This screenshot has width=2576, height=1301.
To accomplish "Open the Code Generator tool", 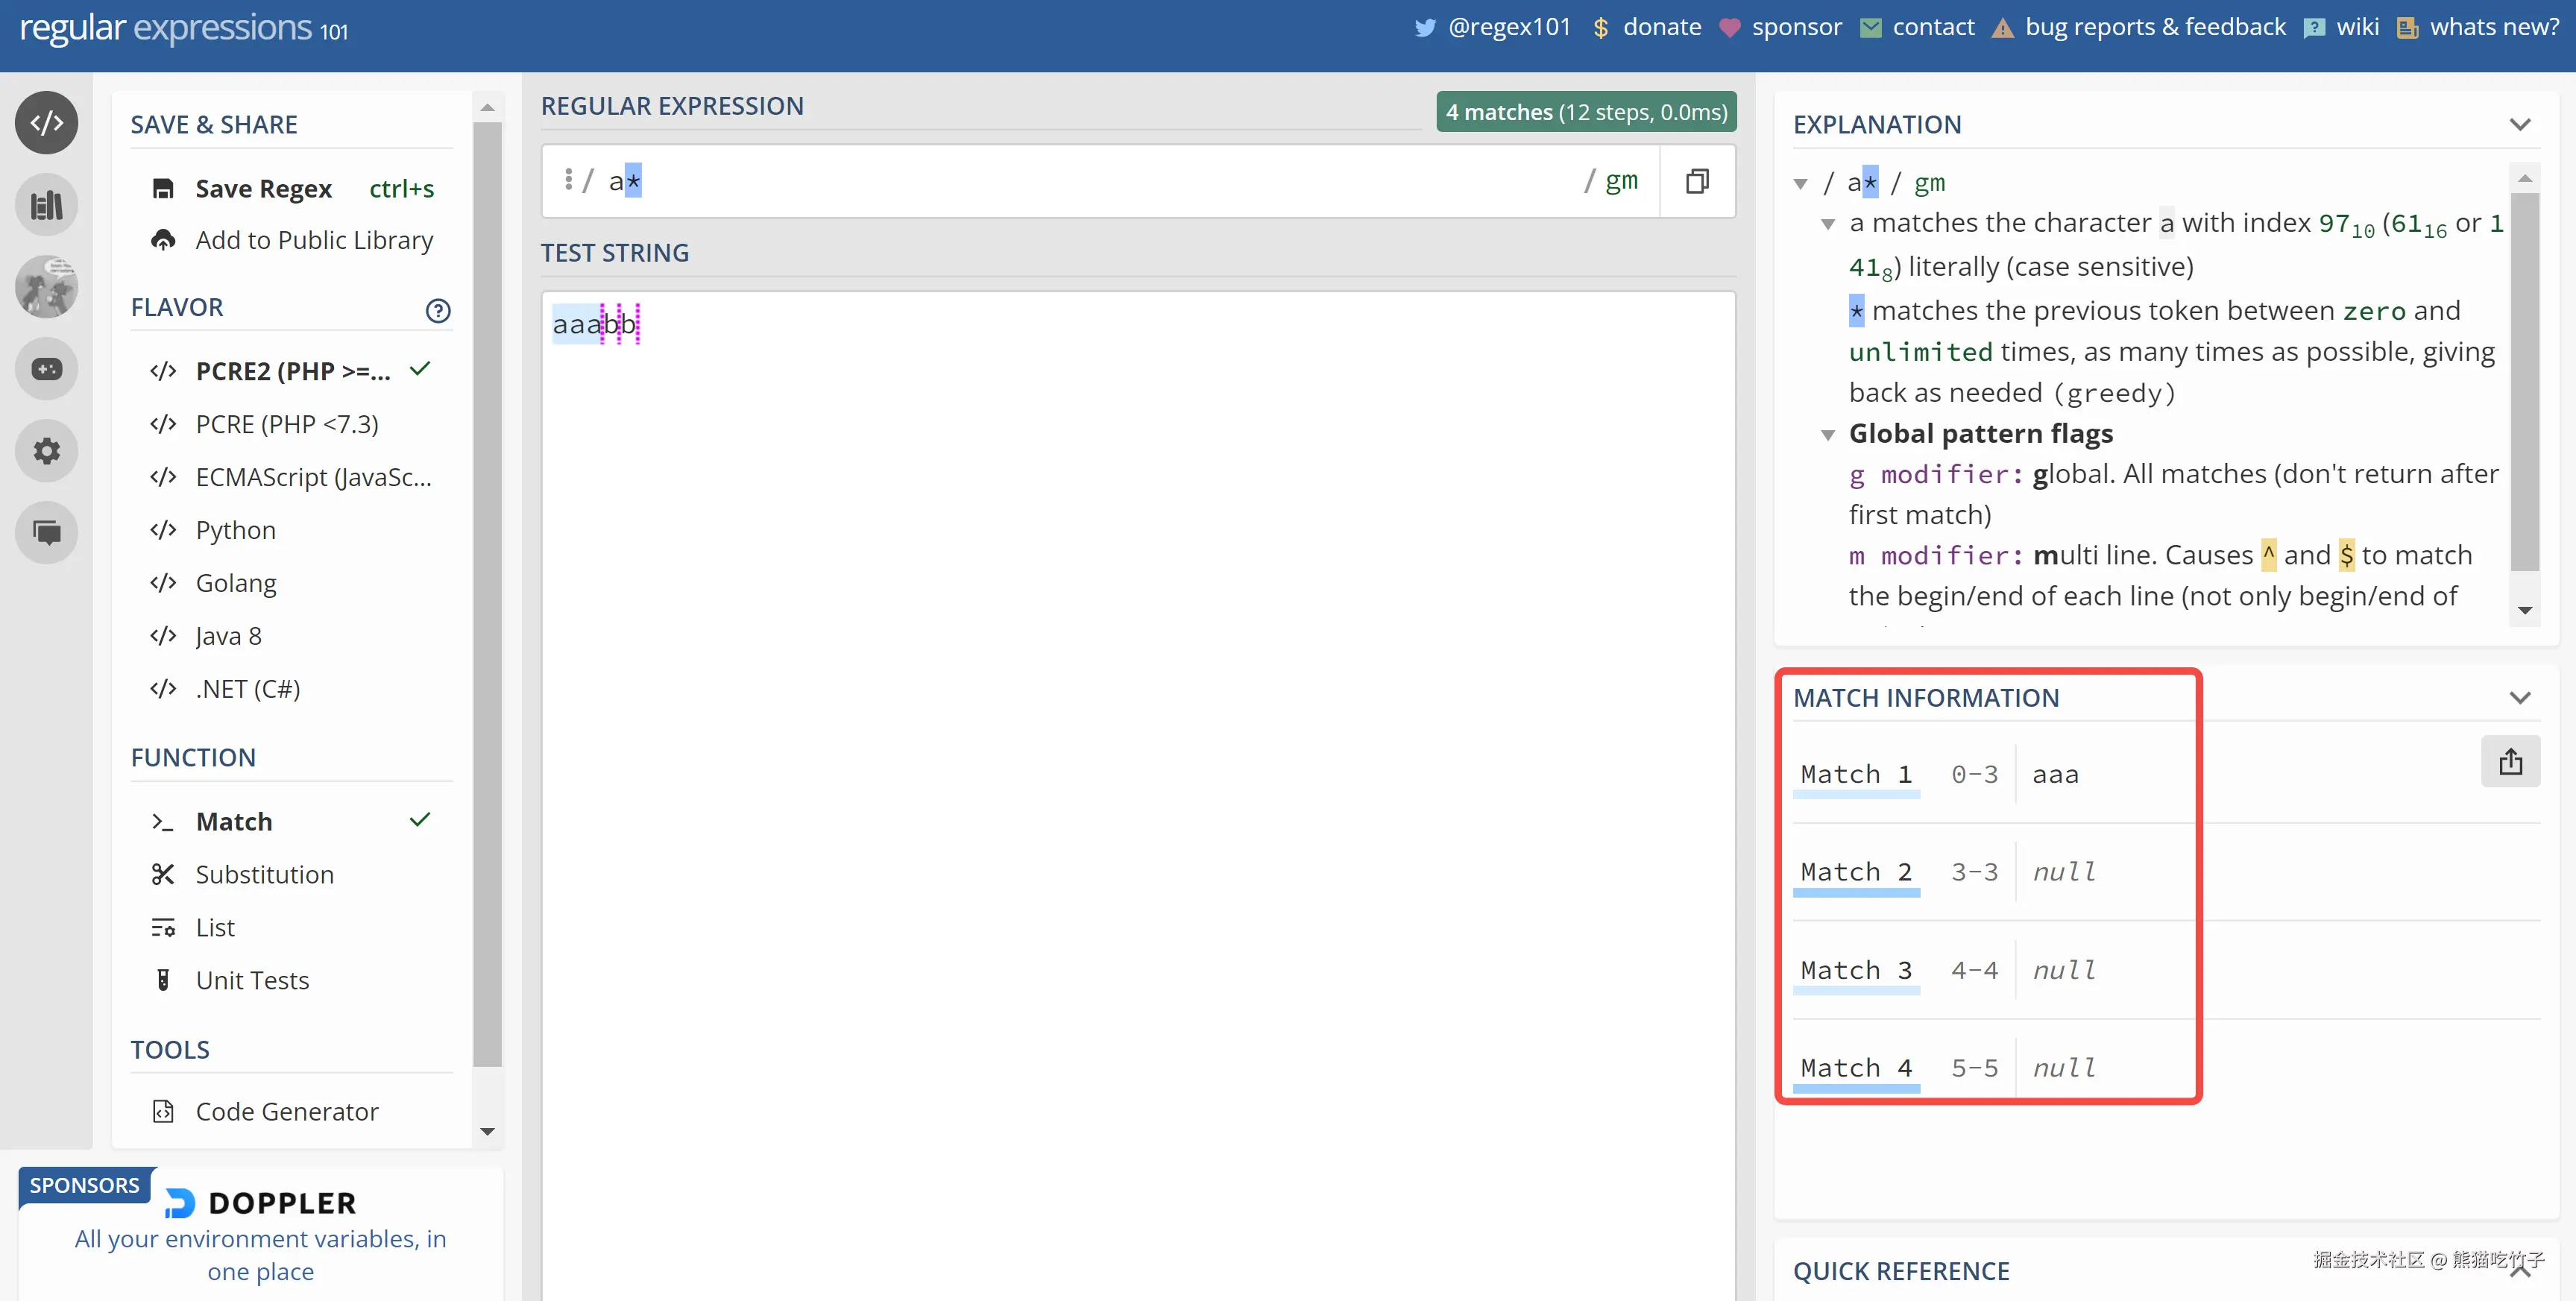I will (286, 1111).
